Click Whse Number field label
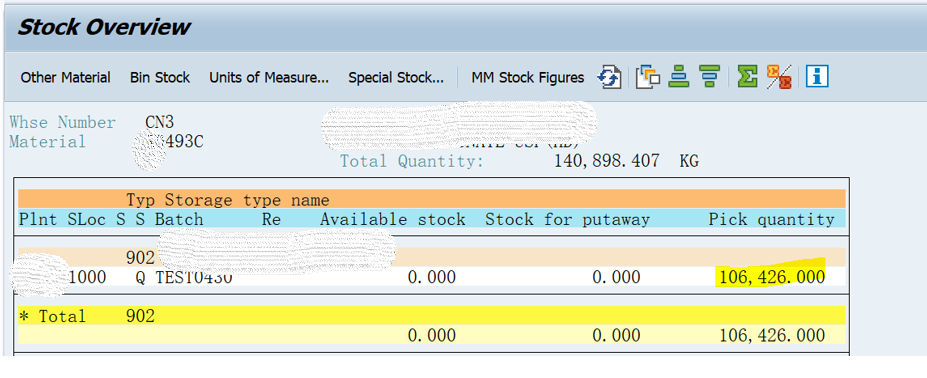The height and width of the screenshot is (378, 927). click(62, 122)
